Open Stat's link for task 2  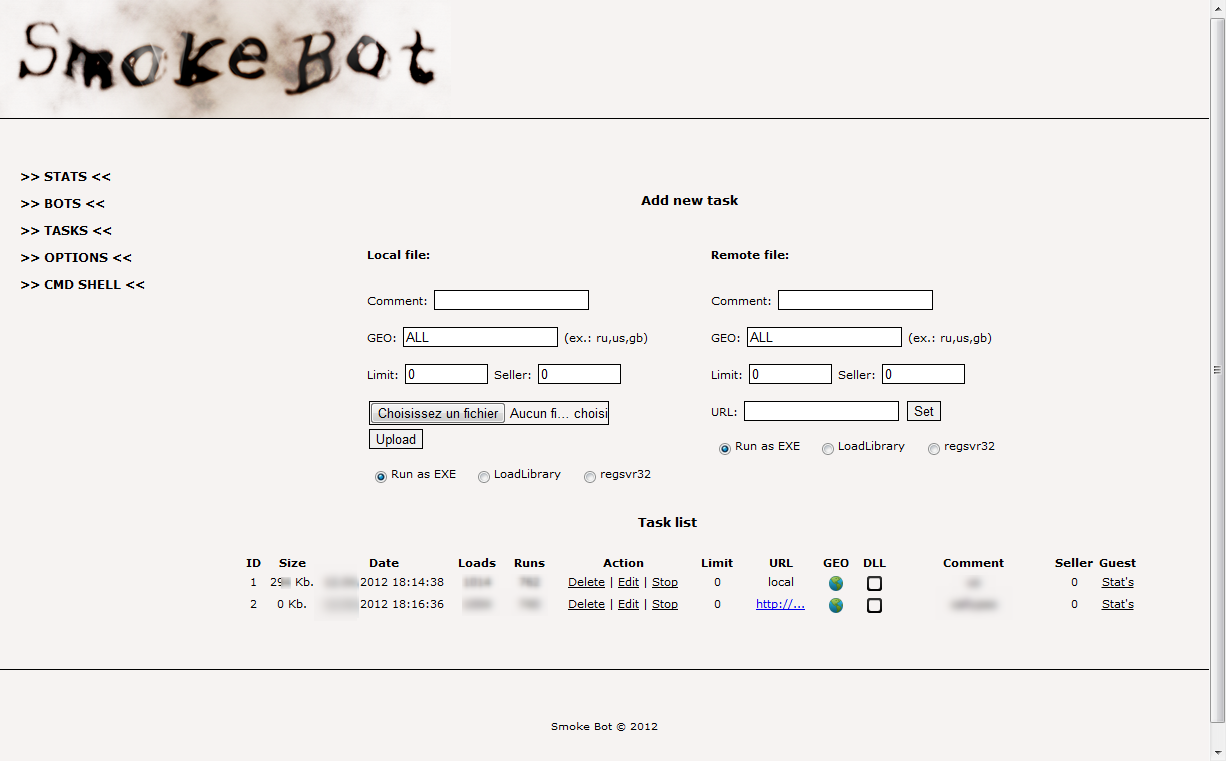tap(1117, 604)
